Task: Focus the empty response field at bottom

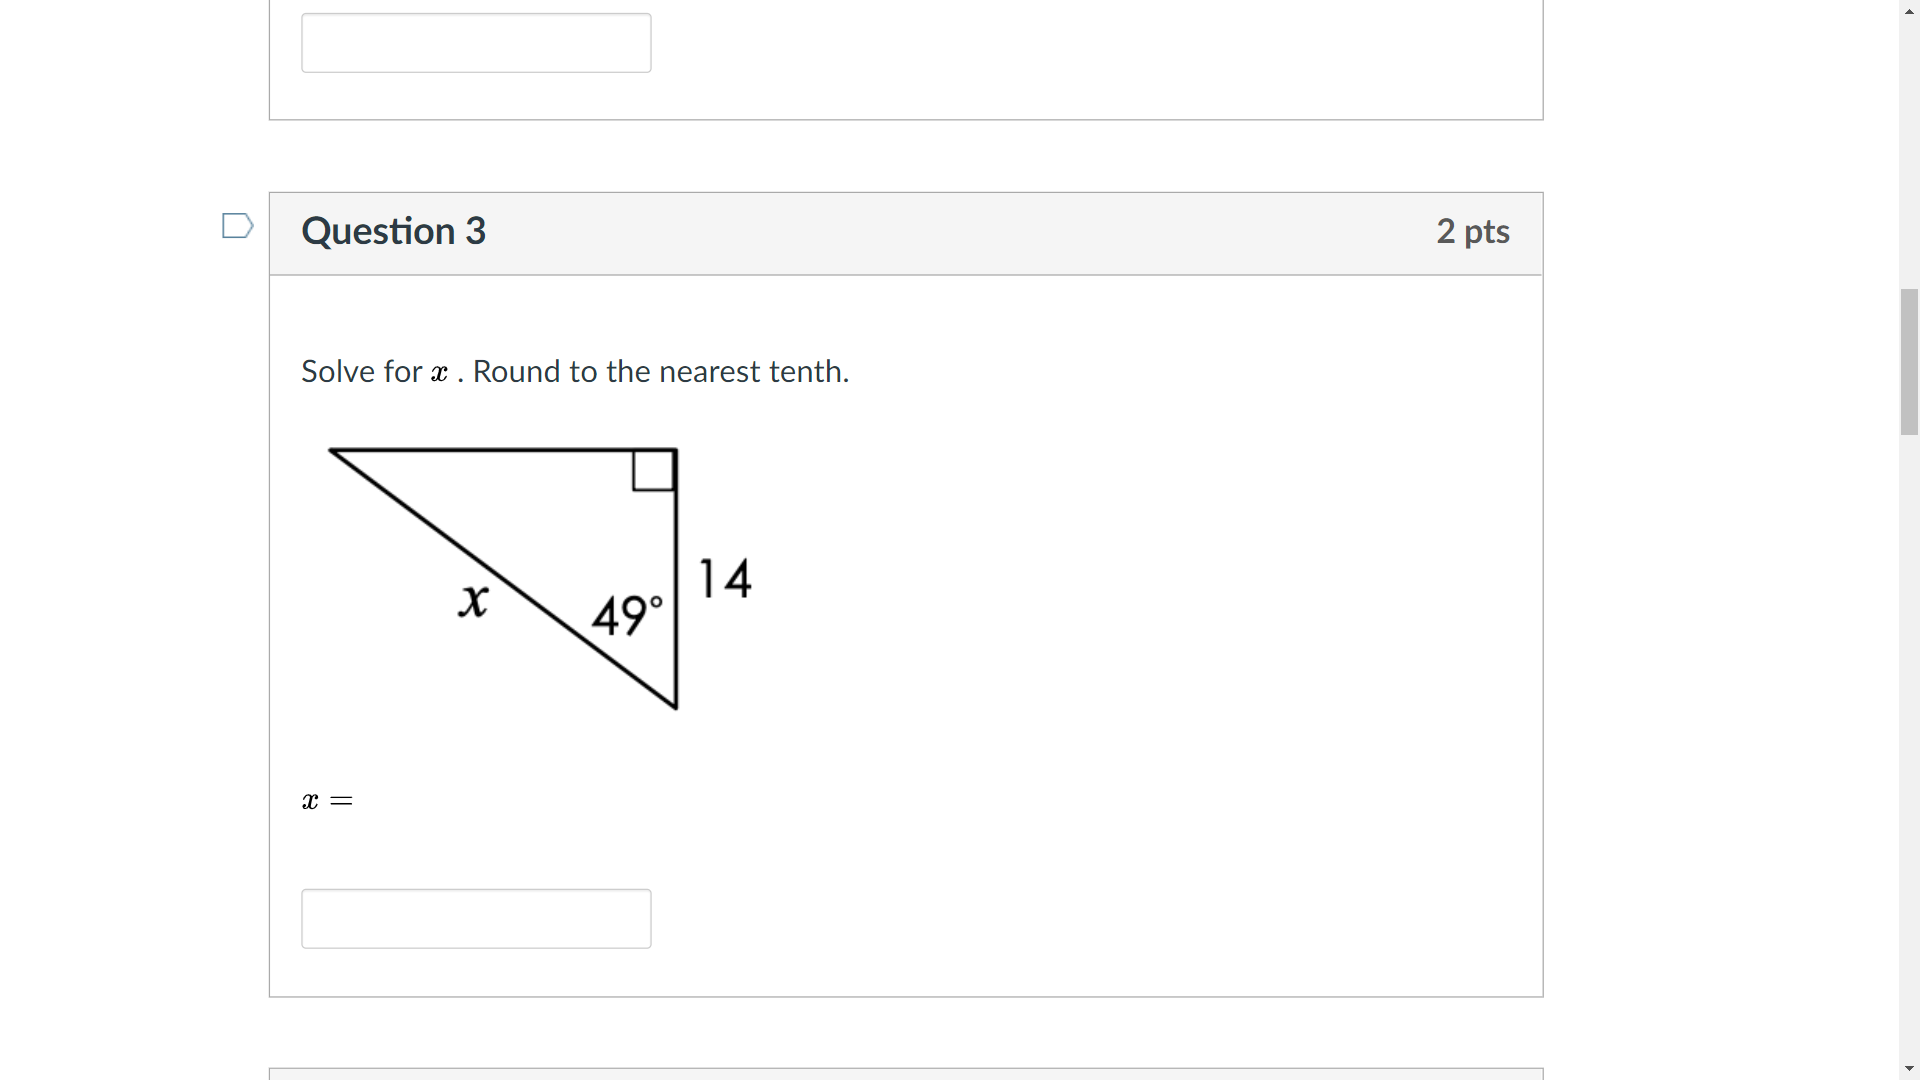Action: click(x=476, y=917)
